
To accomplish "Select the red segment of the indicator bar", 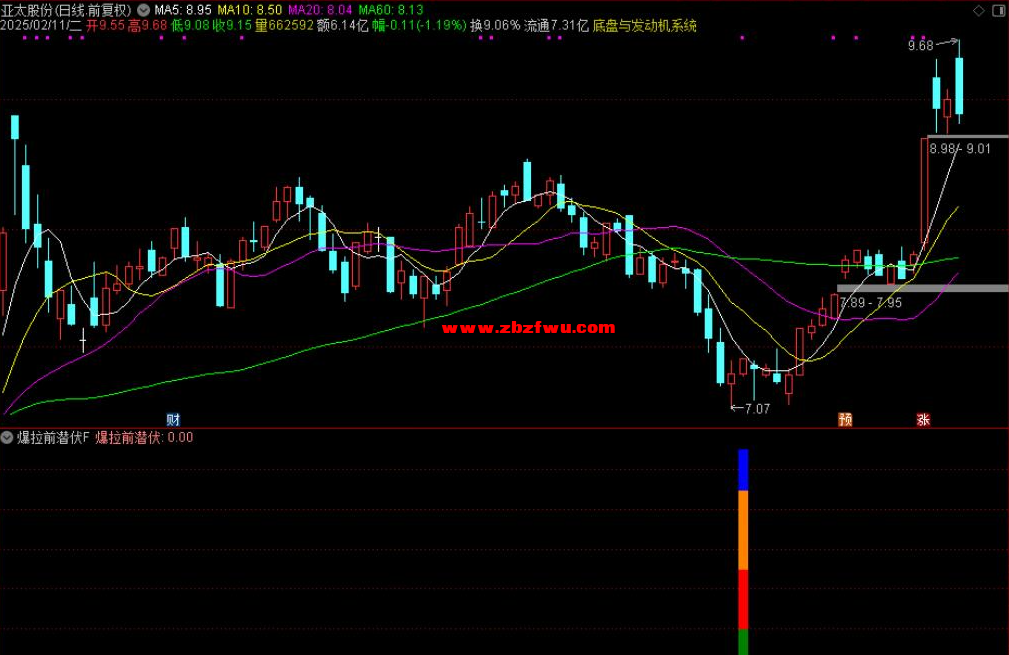I will pos(743,600).
